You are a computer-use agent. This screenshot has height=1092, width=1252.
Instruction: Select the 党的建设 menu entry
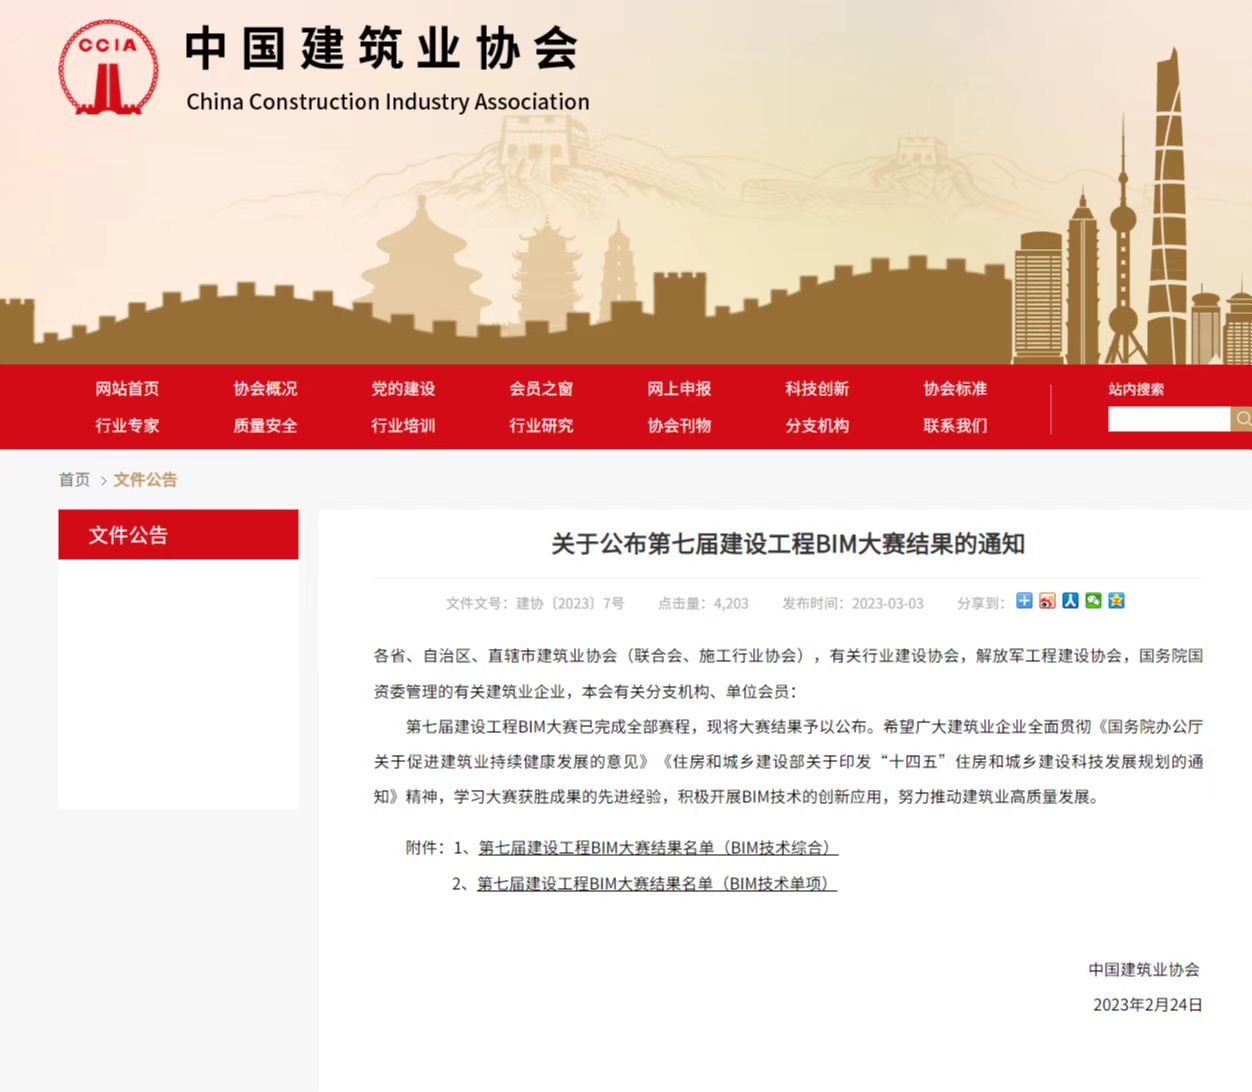click(x=402, y=389)
